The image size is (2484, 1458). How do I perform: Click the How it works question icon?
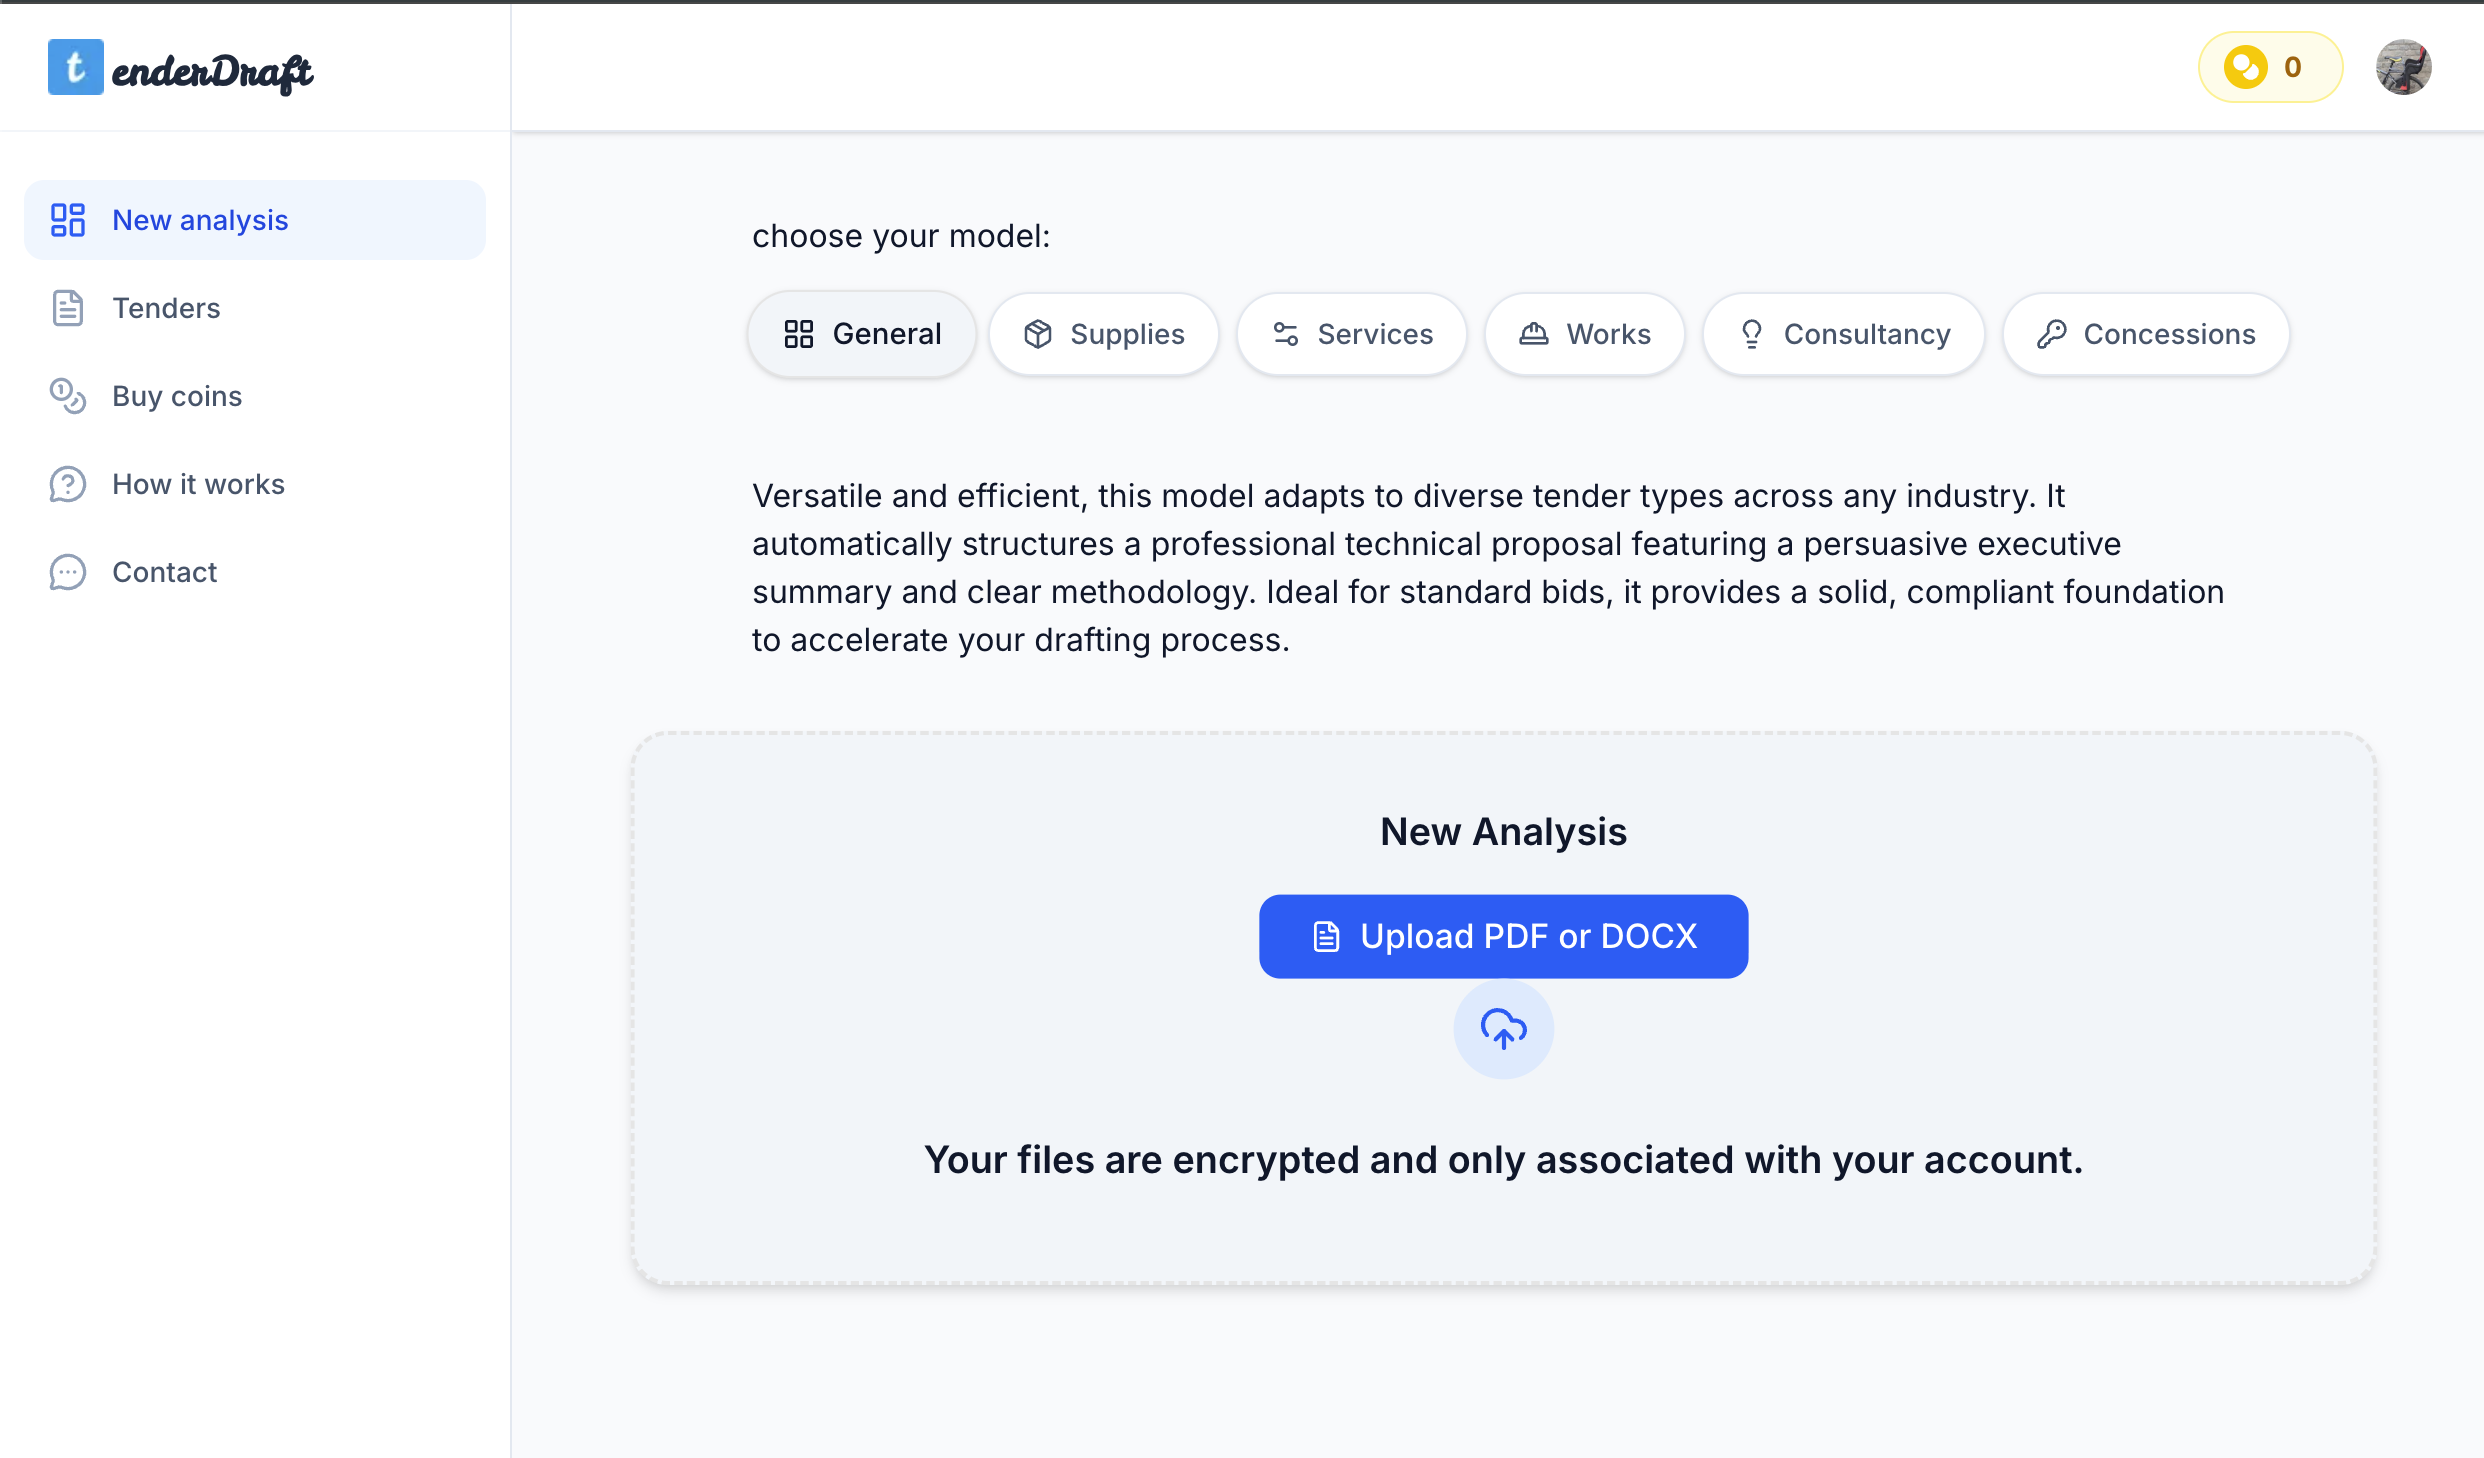point(68,484)
